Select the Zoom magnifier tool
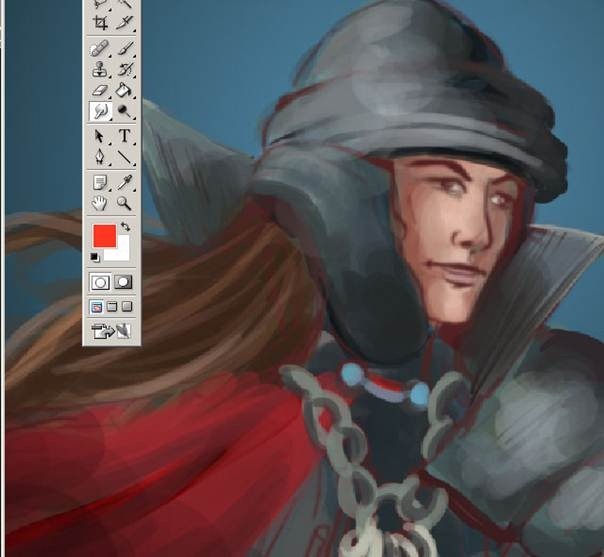 coord(124,203)
